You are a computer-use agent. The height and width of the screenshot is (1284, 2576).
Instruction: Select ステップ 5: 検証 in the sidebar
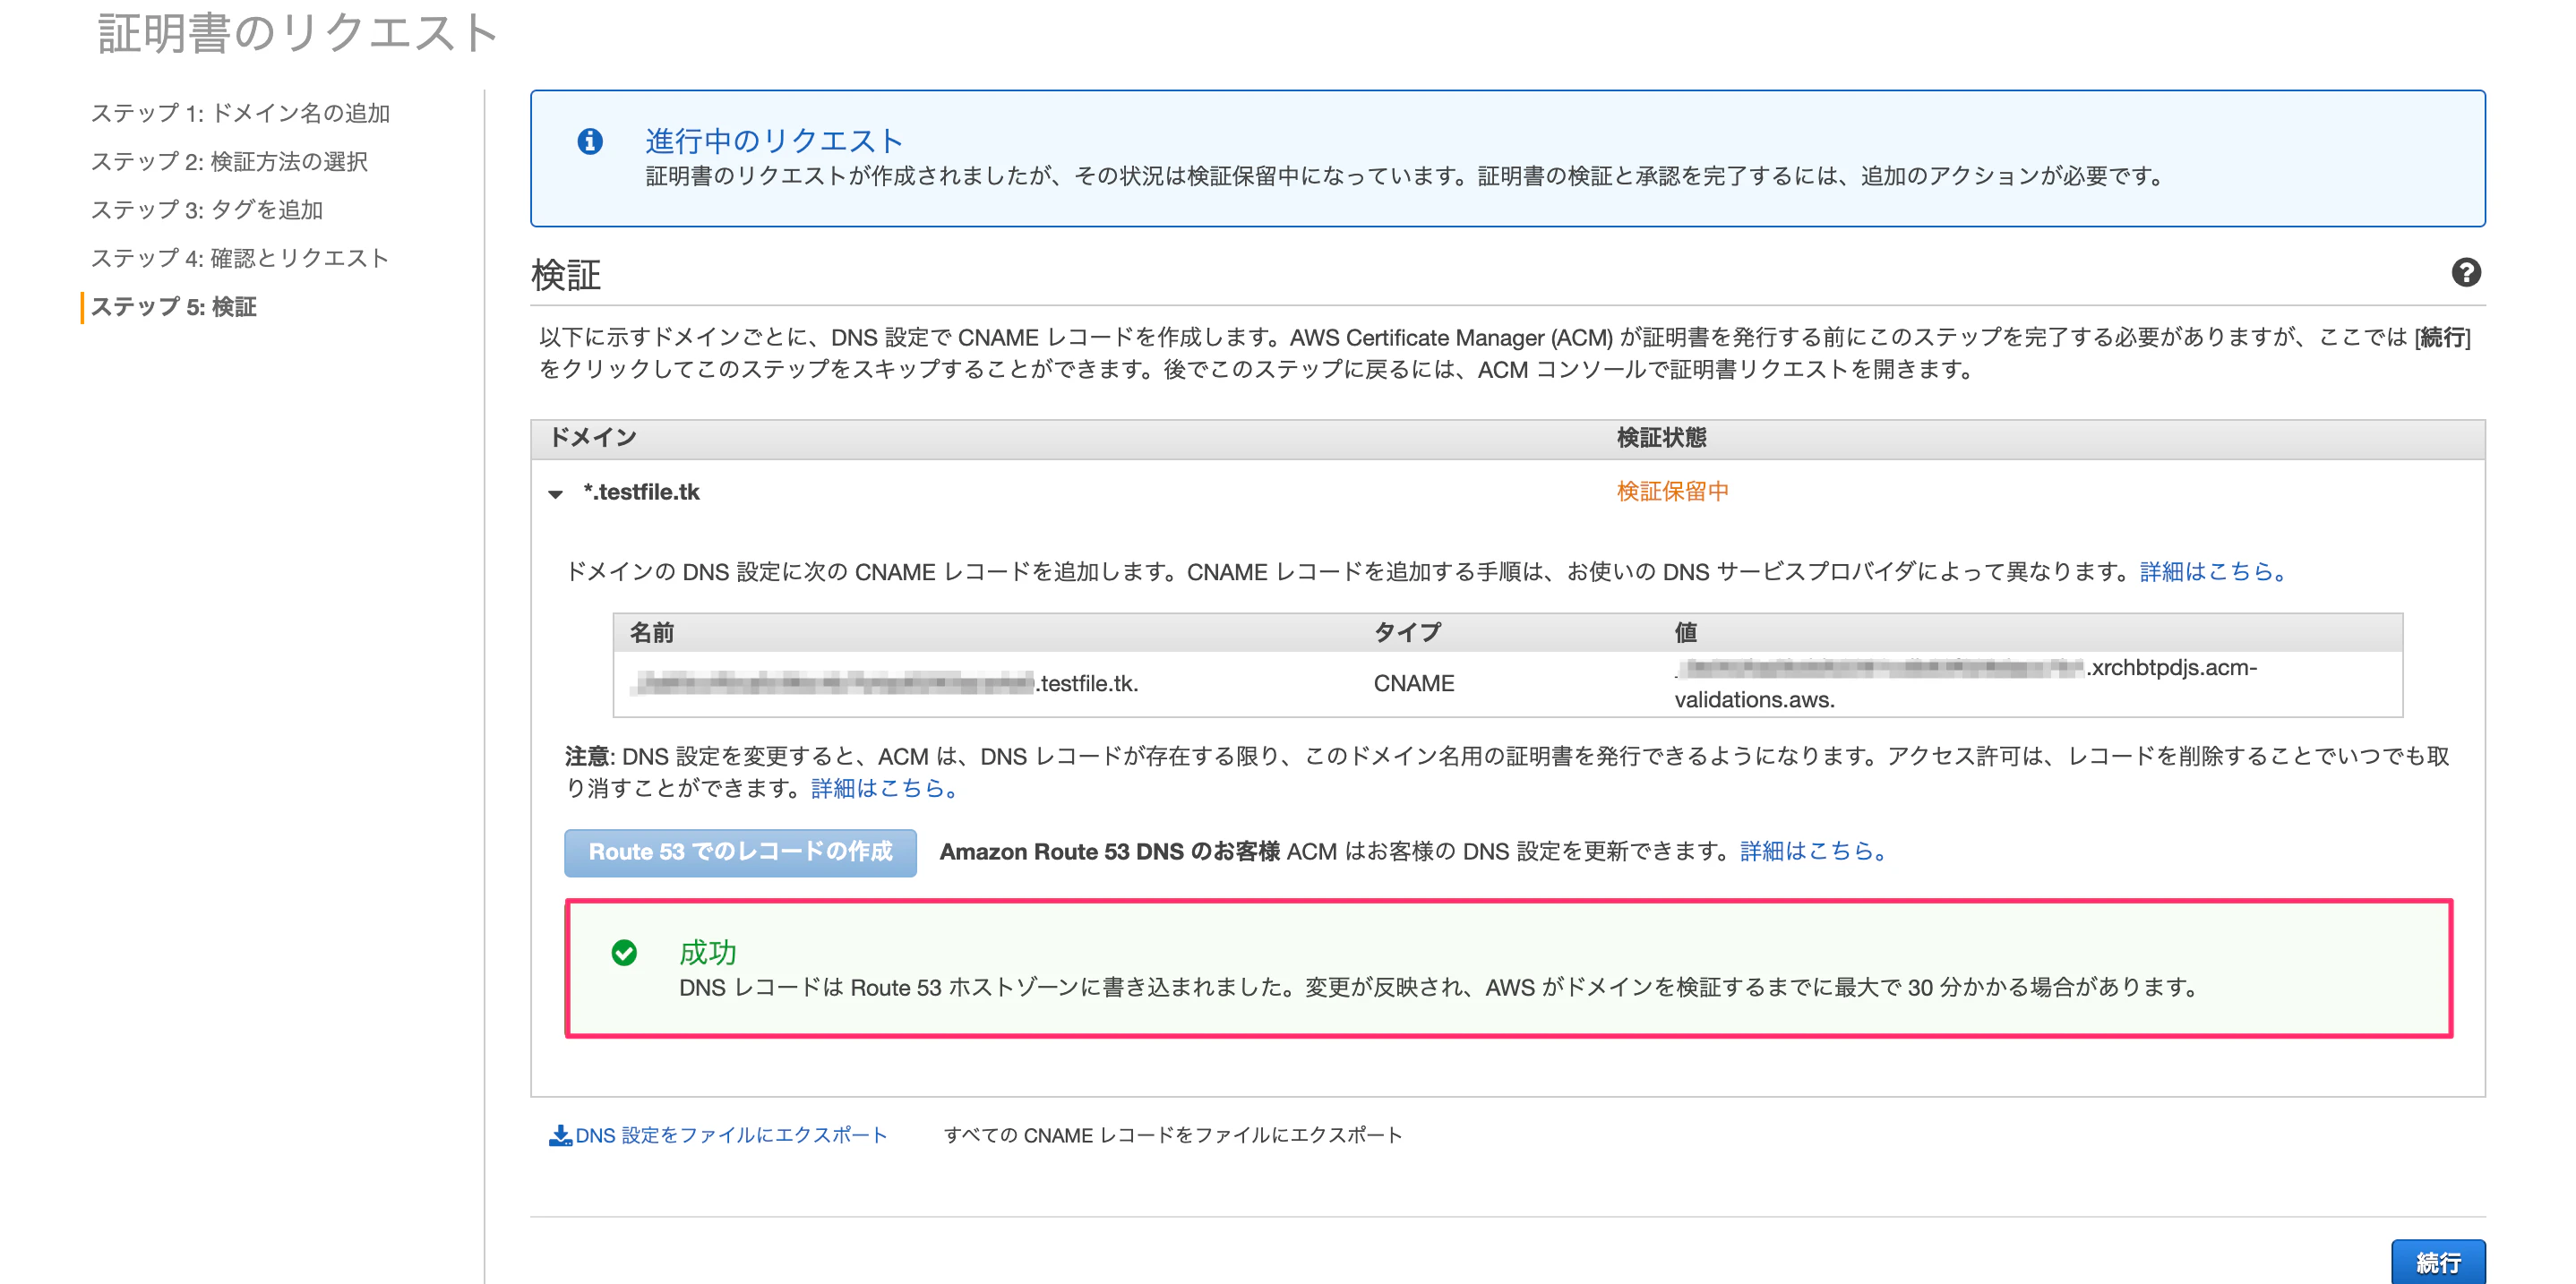(174, 306)
